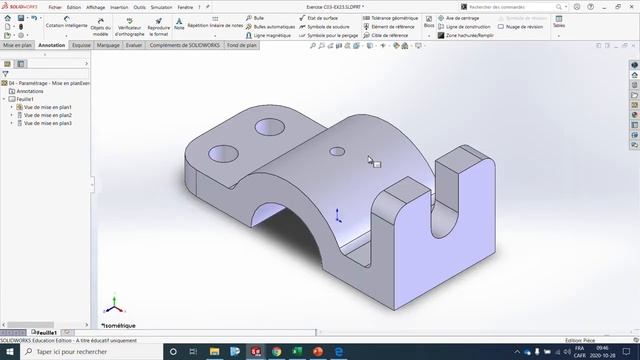The width and height of the screenshot is (640, 360).
Task: Open File Explorer from the taskbar
Action: [214, 351]
